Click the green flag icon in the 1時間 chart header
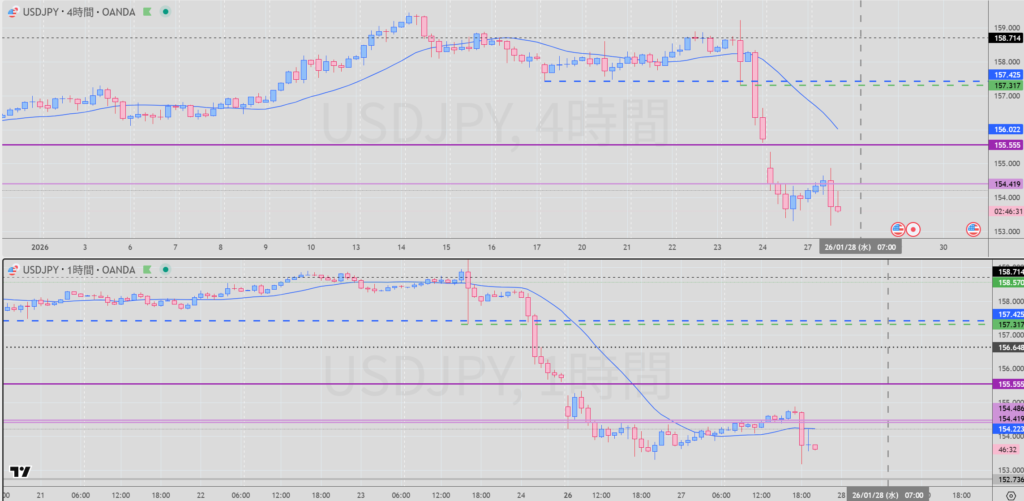The width and height of the screenshot is (1024, 501). pyautogui.click(x=148, y=269)
